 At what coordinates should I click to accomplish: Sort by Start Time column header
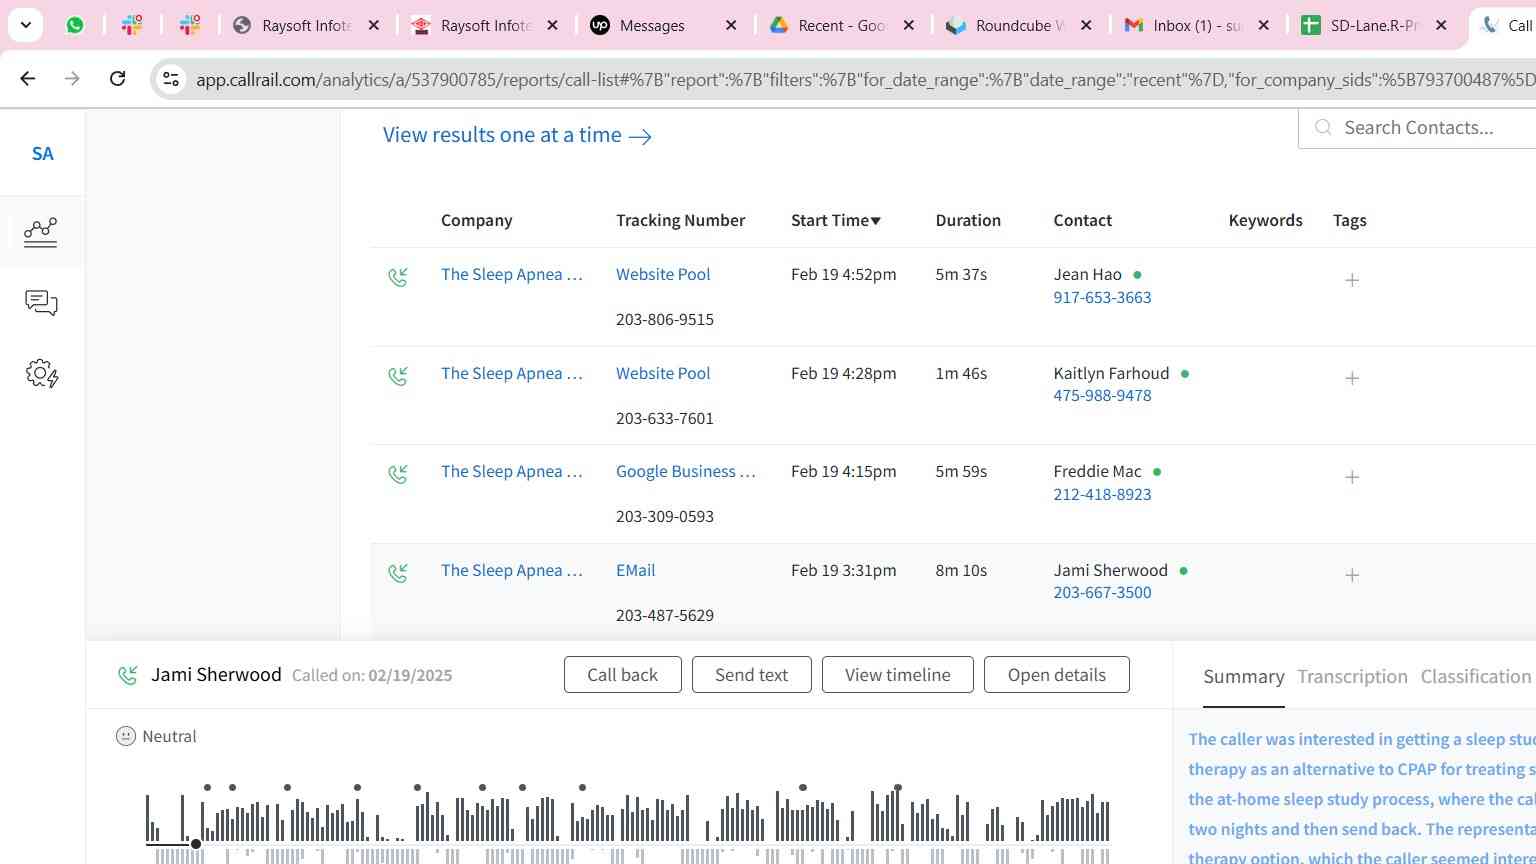coord(836,220)
